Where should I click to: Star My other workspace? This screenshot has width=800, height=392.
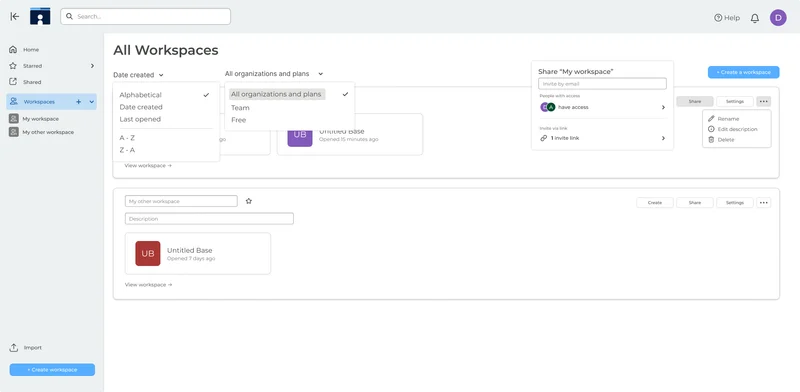pos(249,201)
